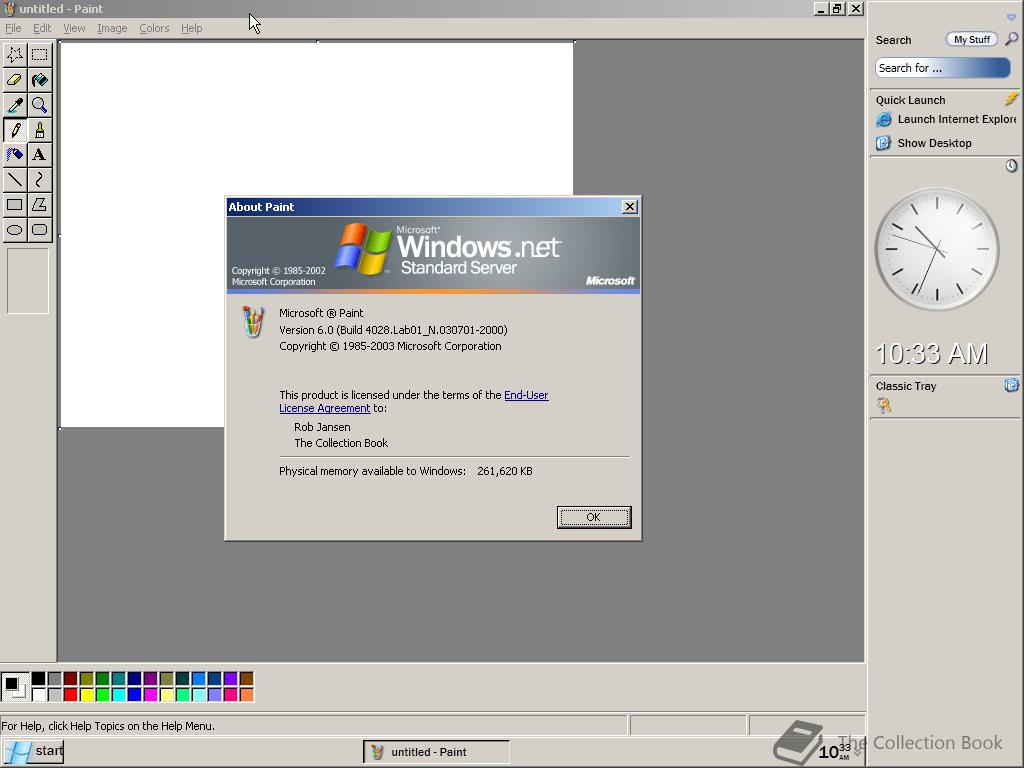This screenshot has width=1024, height=768.
Task: Click the My Stuff button
Action: pos(972,40)
